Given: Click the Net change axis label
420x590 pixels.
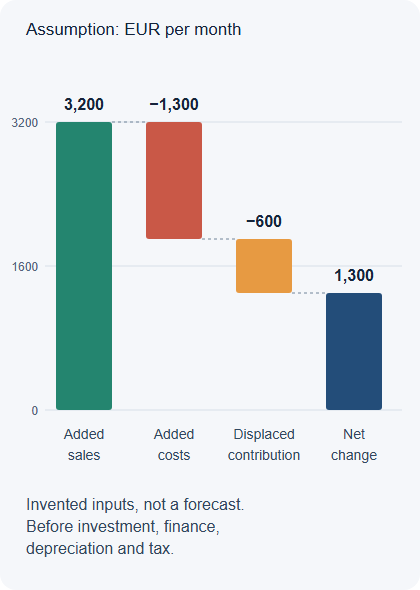Looking at the screenshot, I should 354,445.
